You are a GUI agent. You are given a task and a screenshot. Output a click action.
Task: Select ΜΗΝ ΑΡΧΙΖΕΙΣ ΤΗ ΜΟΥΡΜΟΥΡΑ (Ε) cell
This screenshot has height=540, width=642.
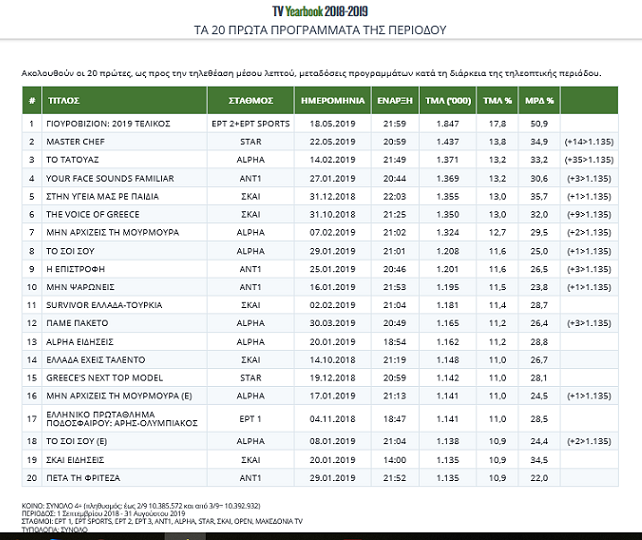click(124, 396)
